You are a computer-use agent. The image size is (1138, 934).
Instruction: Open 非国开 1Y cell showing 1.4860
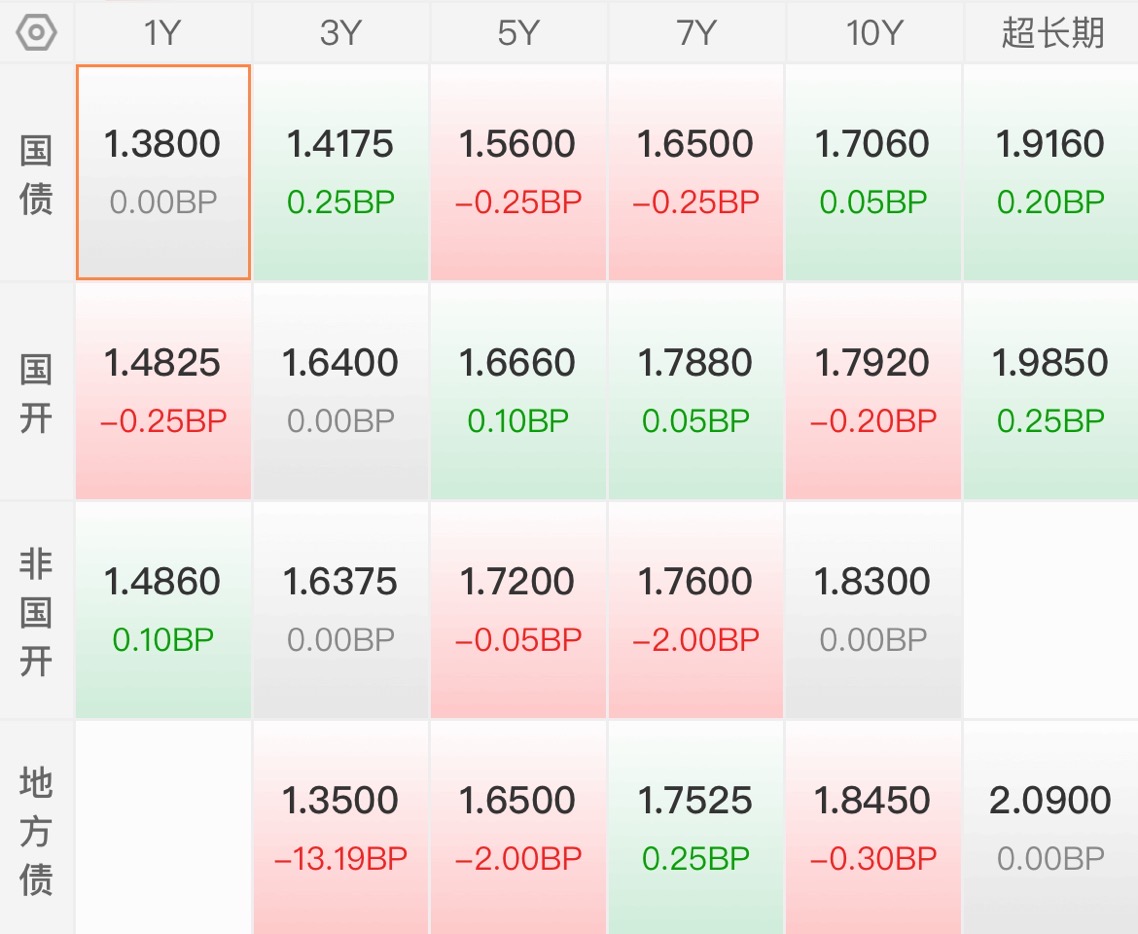click(163, 610)
